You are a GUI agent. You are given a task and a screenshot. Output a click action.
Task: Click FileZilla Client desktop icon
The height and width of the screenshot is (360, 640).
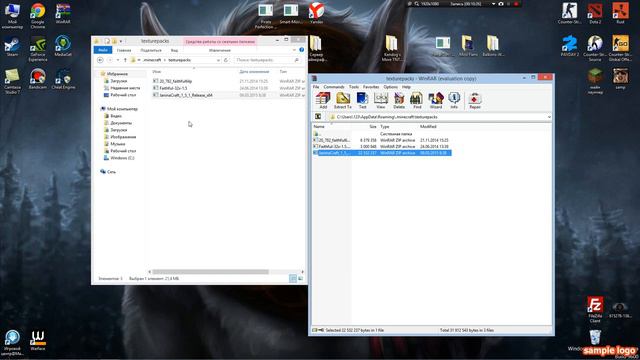[595, 310]
